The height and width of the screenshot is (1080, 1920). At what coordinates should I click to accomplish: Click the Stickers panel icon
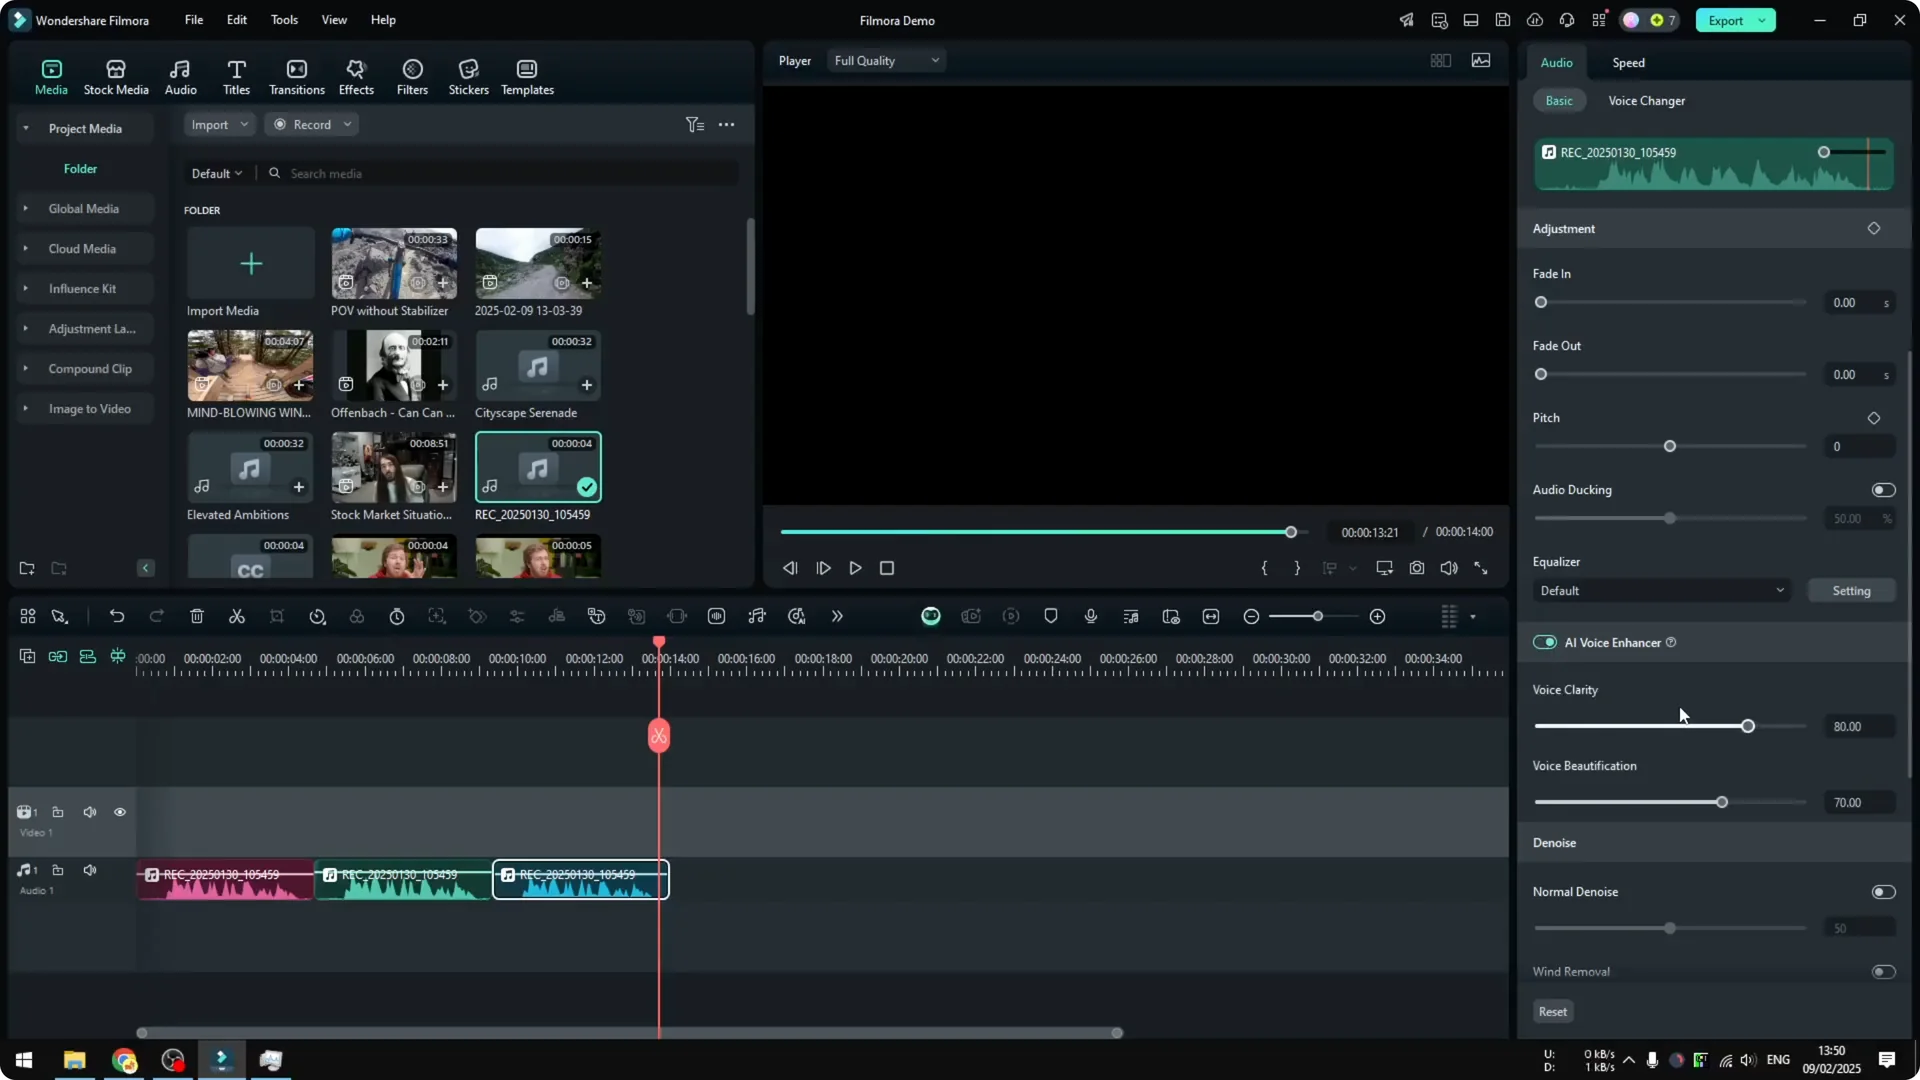coord(468,75)
